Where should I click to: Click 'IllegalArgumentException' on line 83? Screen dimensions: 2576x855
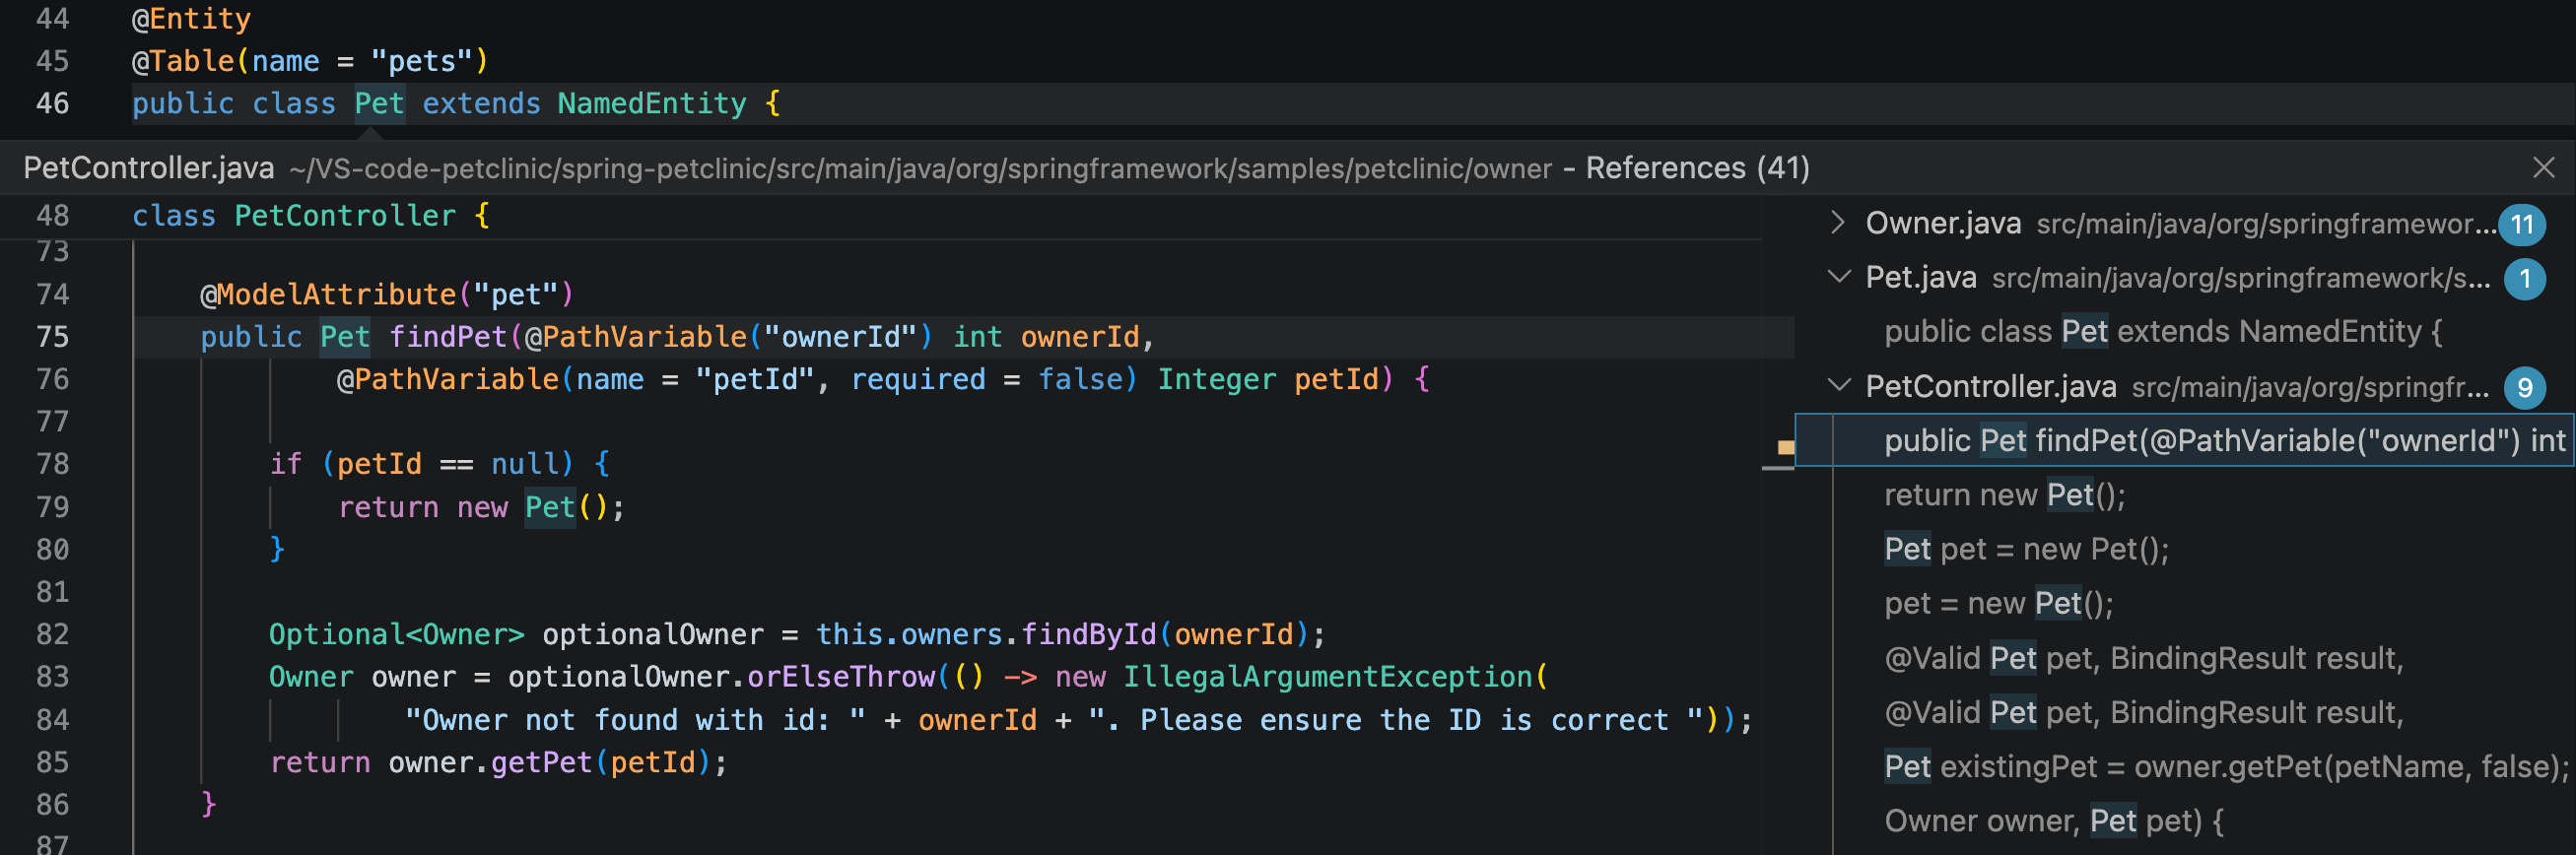click(x=1327, y=677)
